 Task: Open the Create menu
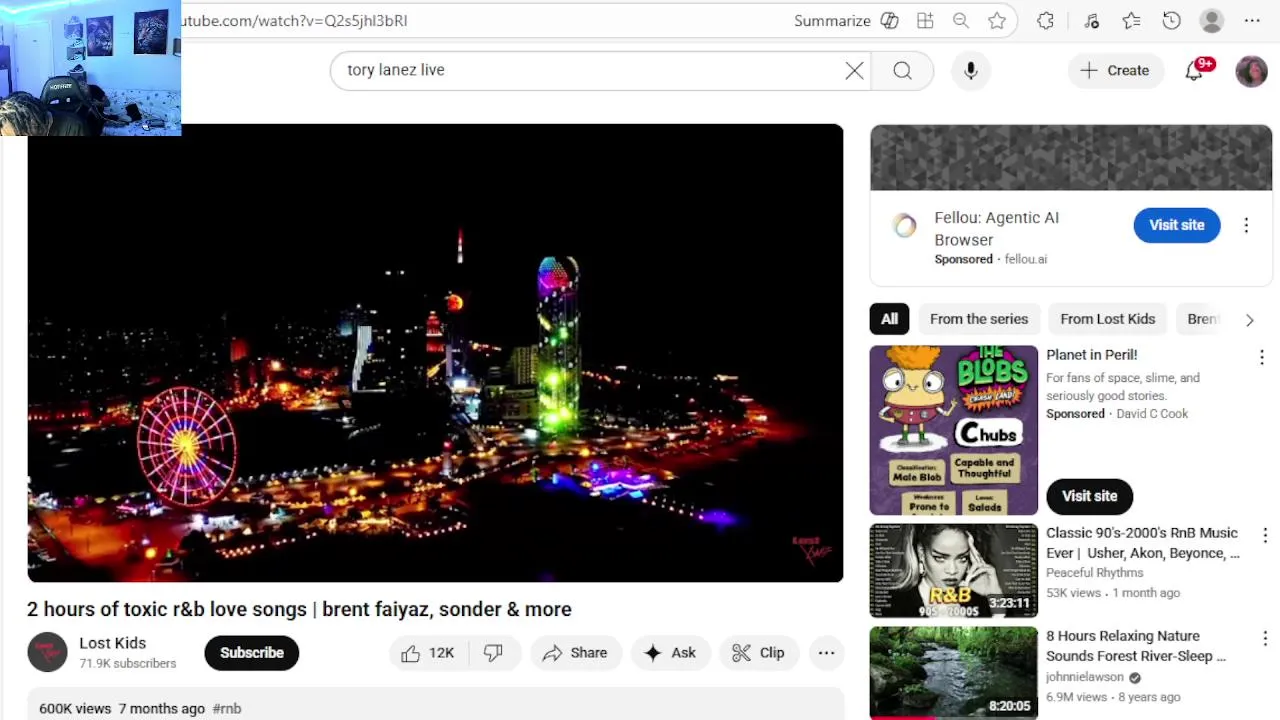point(1115,70)
